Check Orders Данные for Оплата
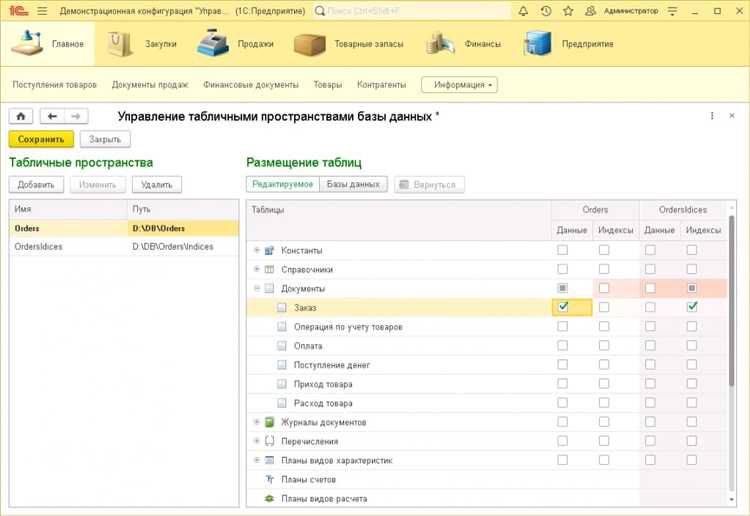The height and width of the screenshot is (516, 750). (563, 345)
